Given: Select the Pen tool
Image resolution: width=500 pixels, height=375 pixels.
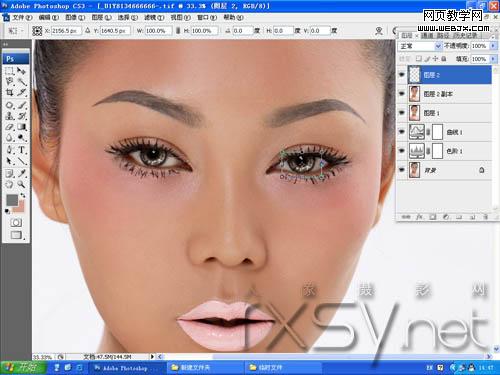Looking at the screenshot, I should pos(9,150).
